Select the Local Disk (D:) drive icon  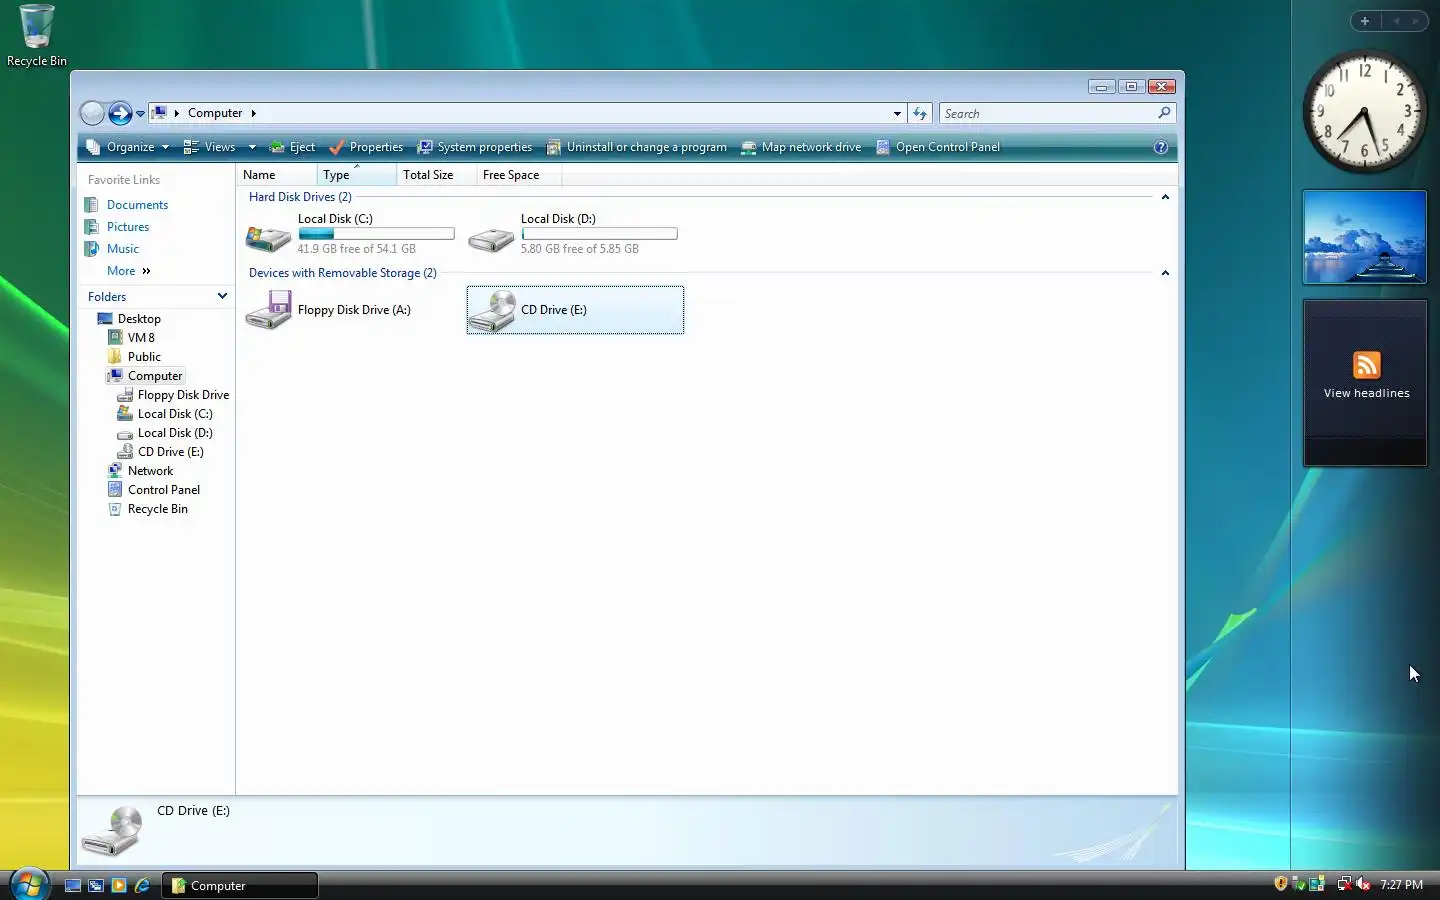point(491,238)
